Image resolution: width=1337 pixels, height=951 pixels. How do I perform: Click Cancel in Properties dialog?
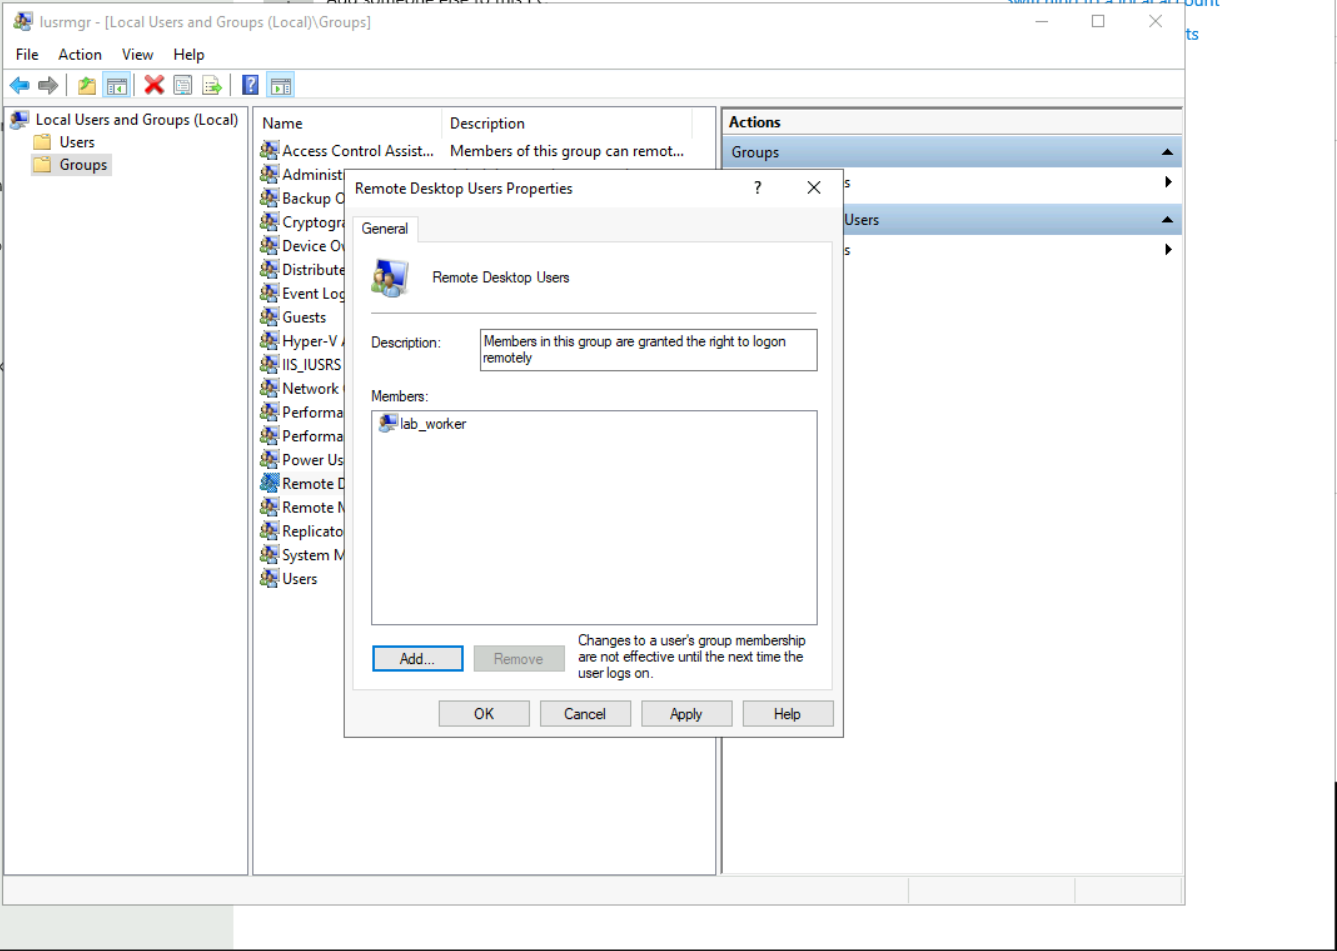(x=585, y=714)
